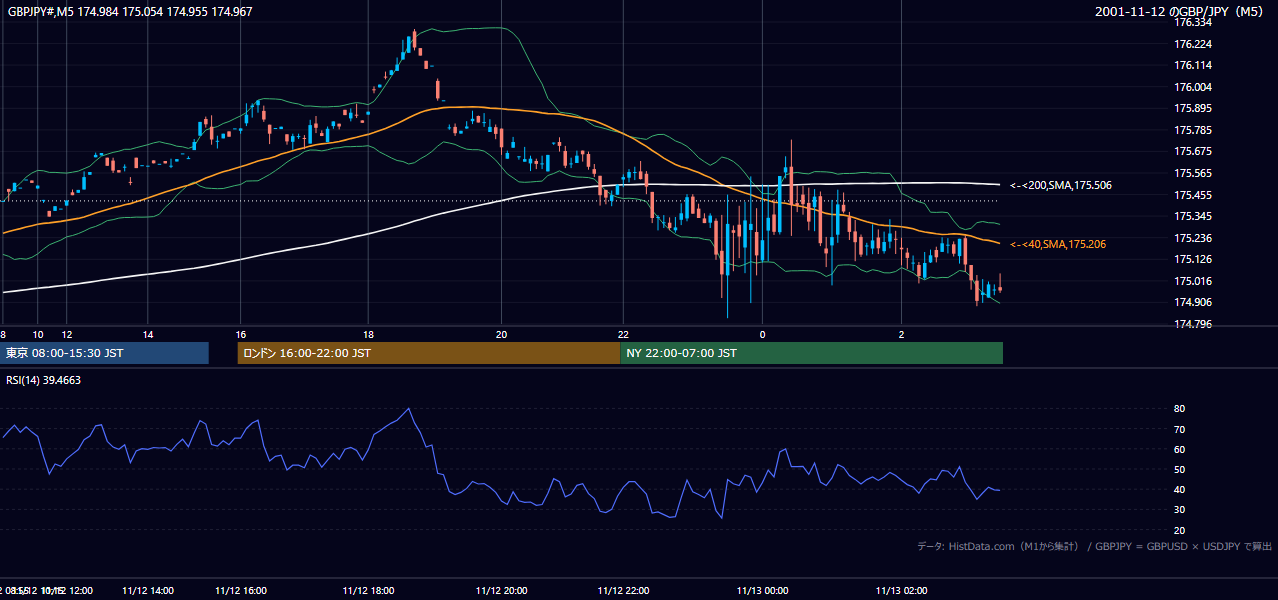Viewport: 1278px width, 600px height.
Task: Click the Tokyo session bar 東京 08:00-15:30 JST
Action: [104, 353]
